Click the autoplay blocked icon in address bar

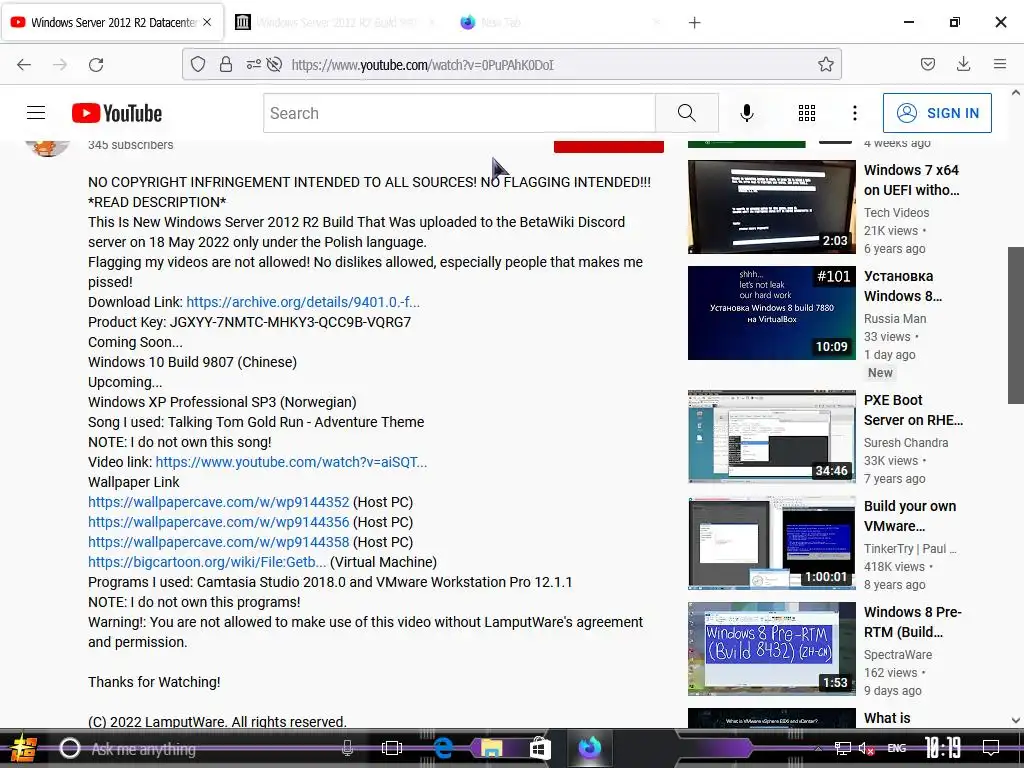pyautogui.click(x=274, y=64)
